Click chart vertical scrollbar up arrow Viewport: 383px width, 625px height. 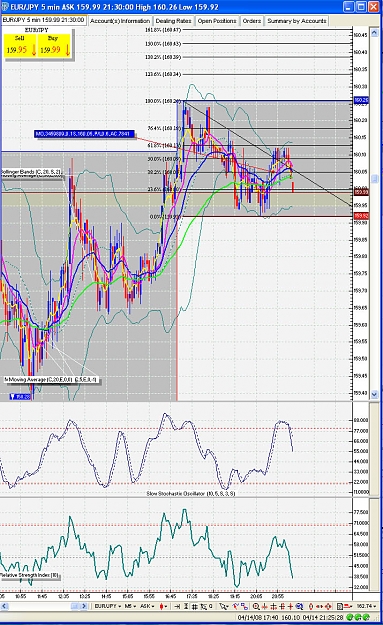(x=375, y=33)
